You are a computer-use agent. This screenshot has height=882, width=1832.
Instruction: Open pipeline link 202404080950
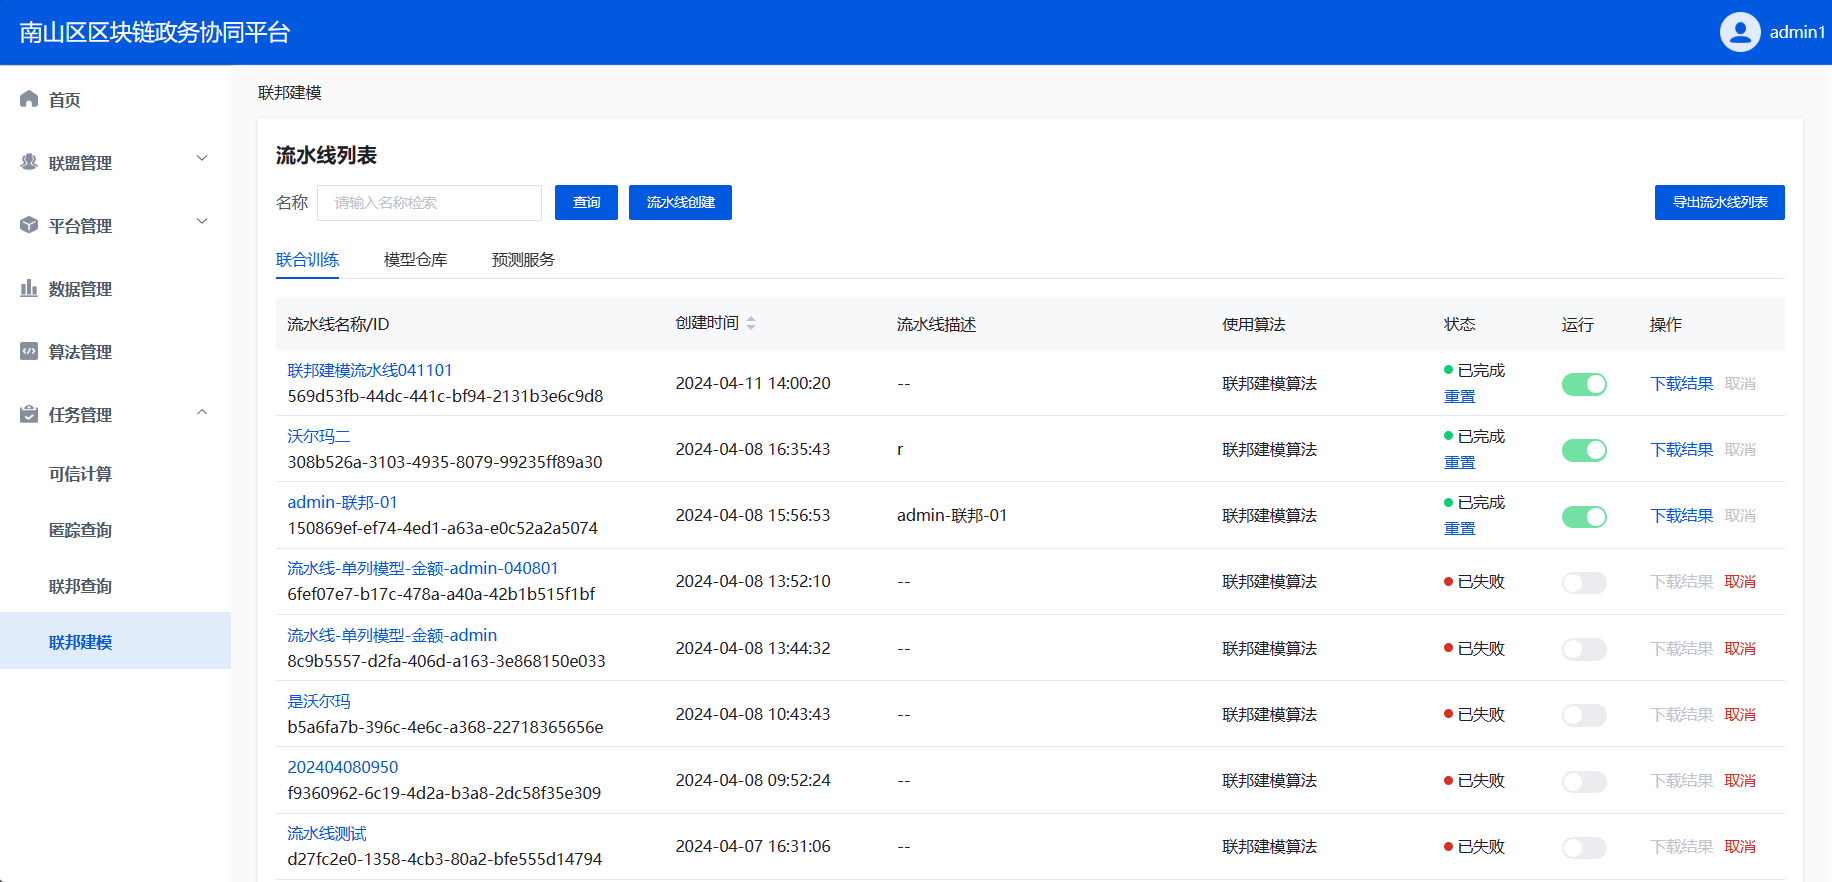(343, 767)
